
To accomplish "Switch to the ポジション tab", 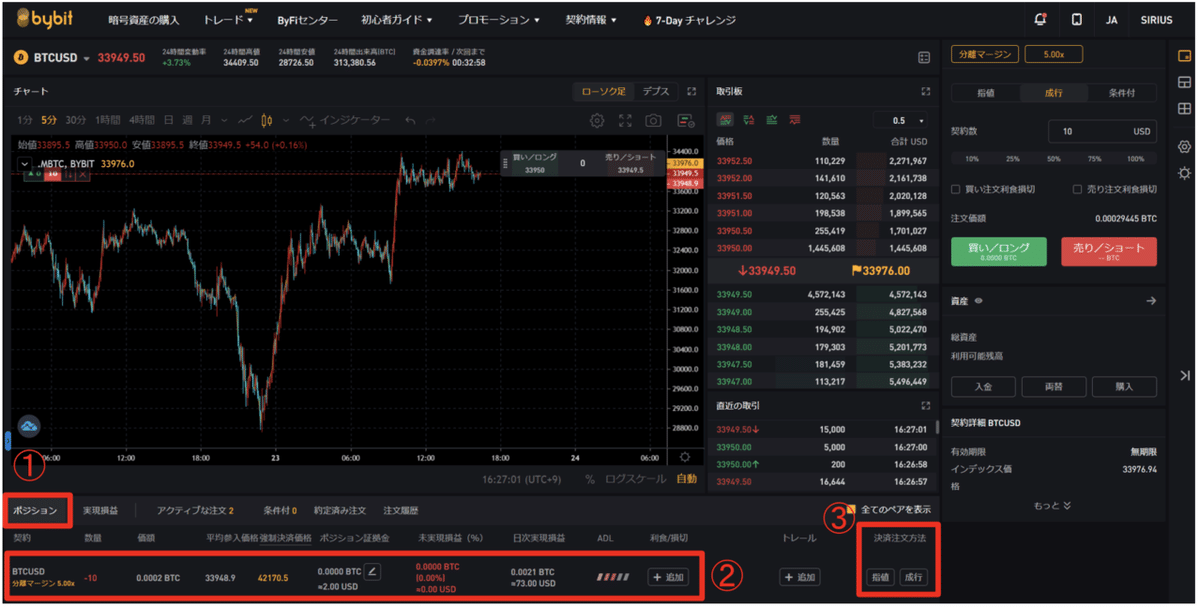I will tap(35, 510).
